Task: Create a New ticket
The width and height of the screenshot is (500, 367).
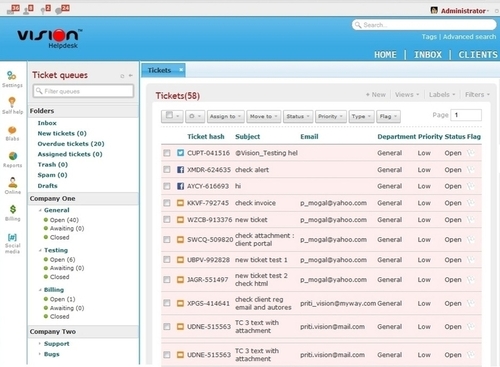Action: tap(376, 95)
